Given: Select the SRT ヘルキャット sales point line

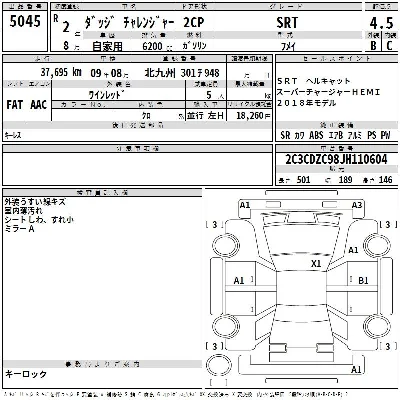Looking at the screenshot, I should (x=314, y=81).
